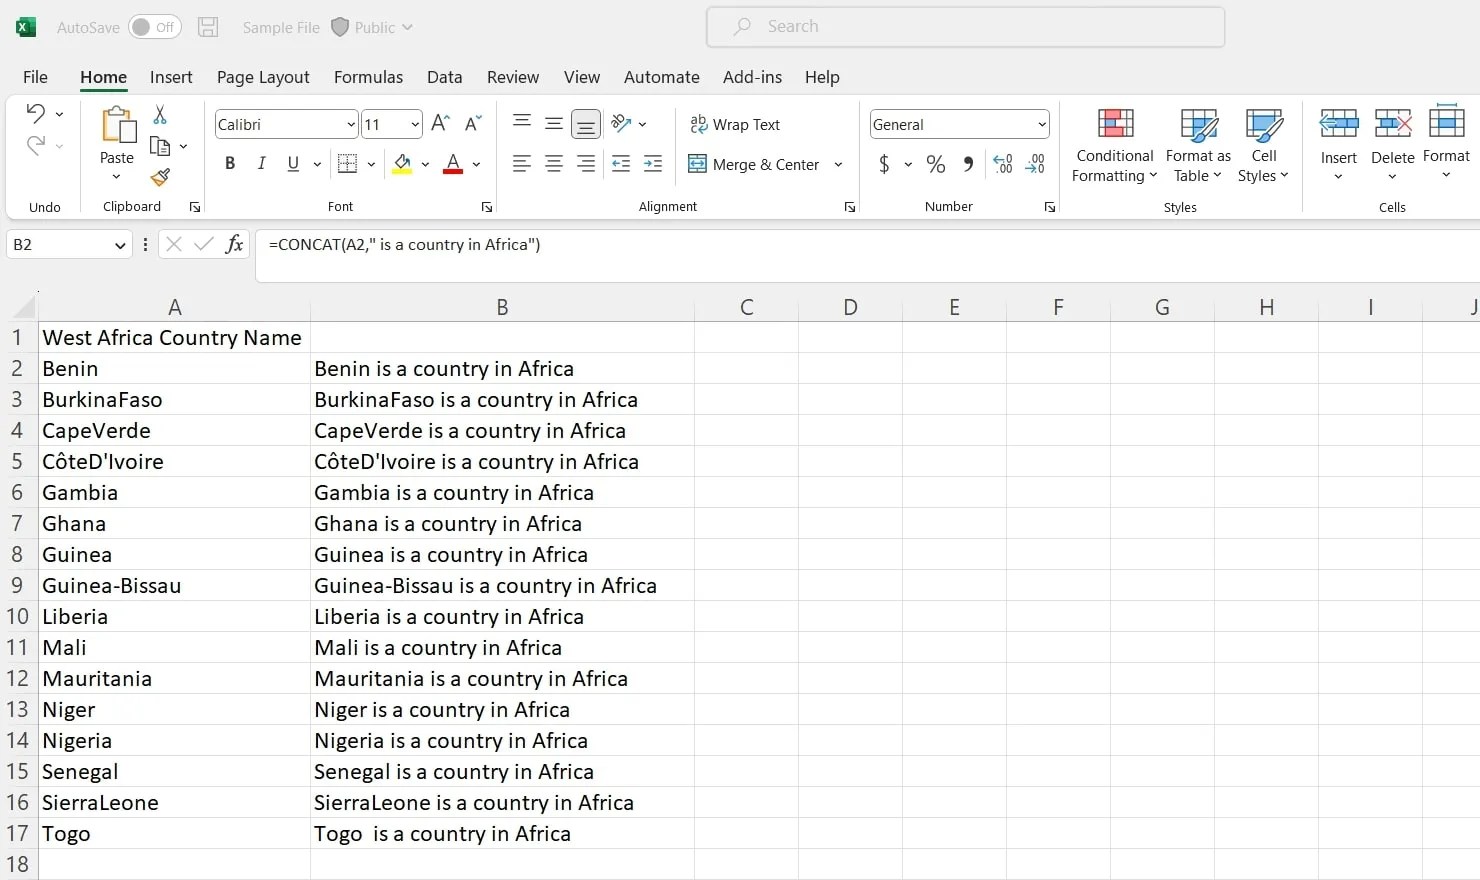Click the Increase Indent icon
The height and width of the screenshot is (880, 1480).
pyautogui.click(x=653, y=164)
